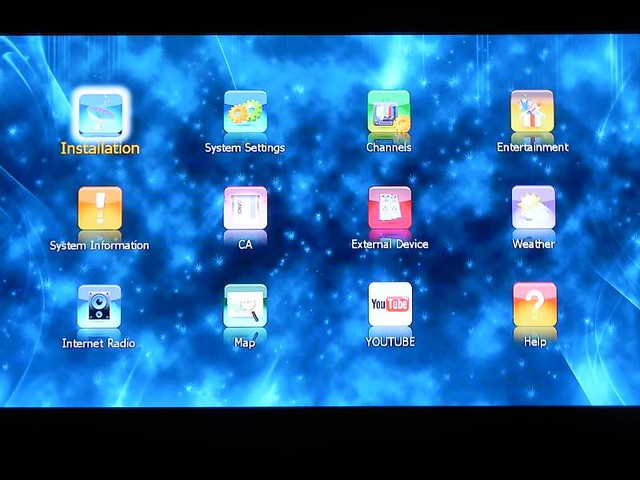Click the External Device label
The height and width of the screenshot is (480, 640).
point(390,244)
